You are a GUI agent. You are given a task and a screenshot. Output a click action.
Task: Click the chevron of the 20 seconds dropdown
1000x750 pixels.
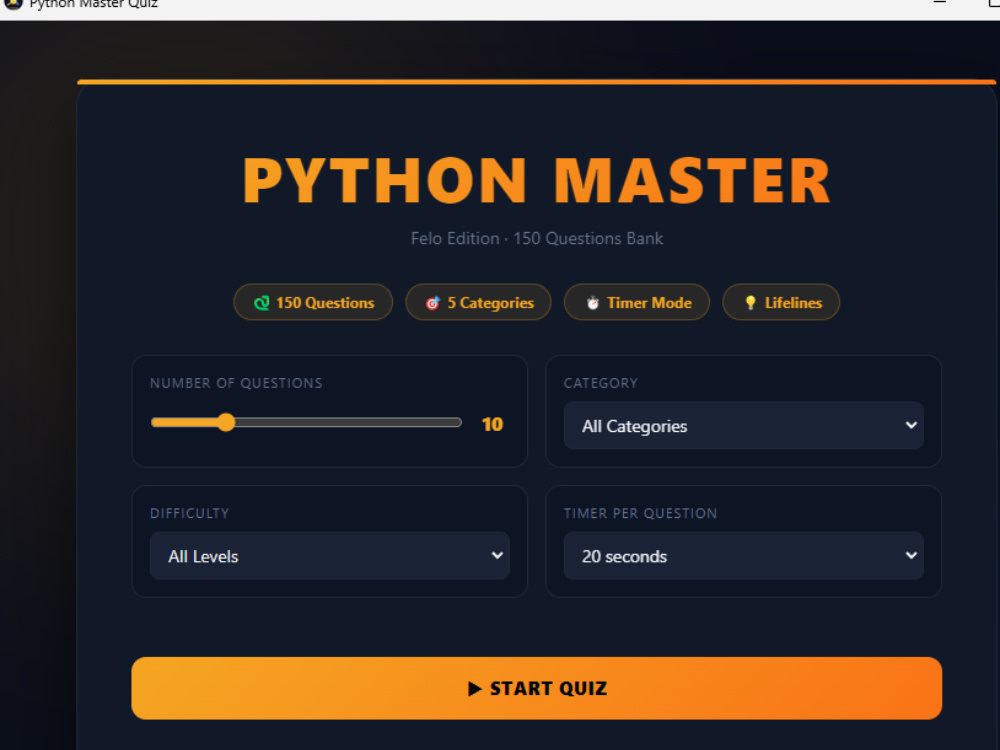911,555
